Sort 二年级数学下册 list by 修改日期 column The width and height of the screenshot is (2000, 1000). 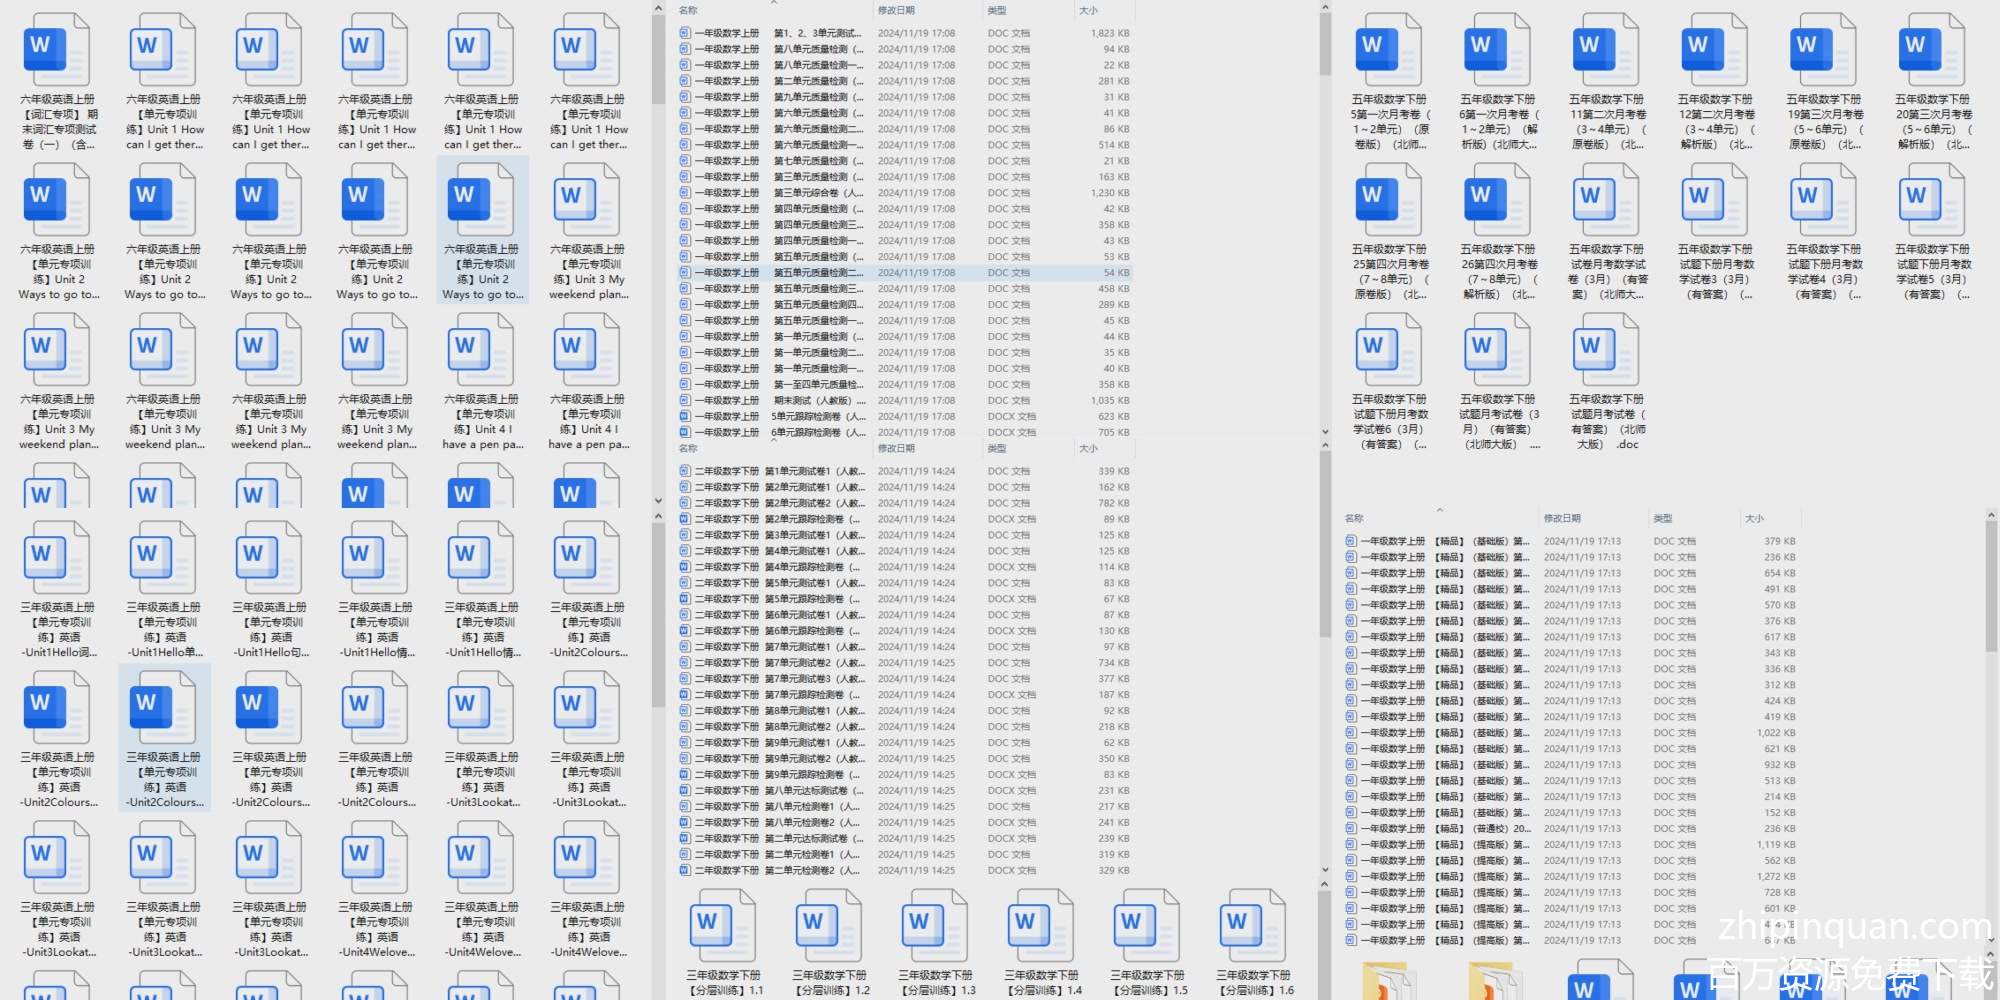(x=896, y=449)
